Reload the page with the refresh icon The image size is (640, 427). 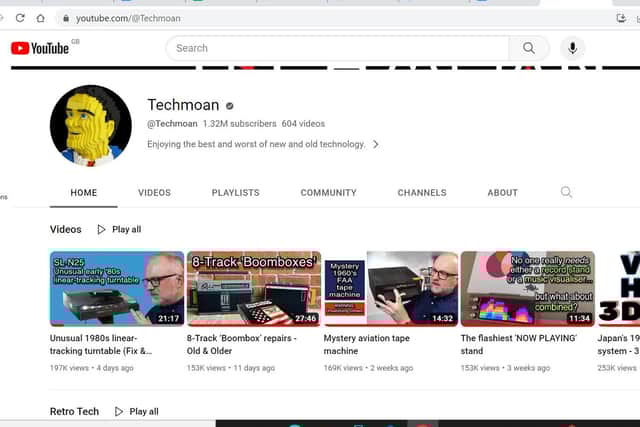pyautogui.click(x=20, y=18)
